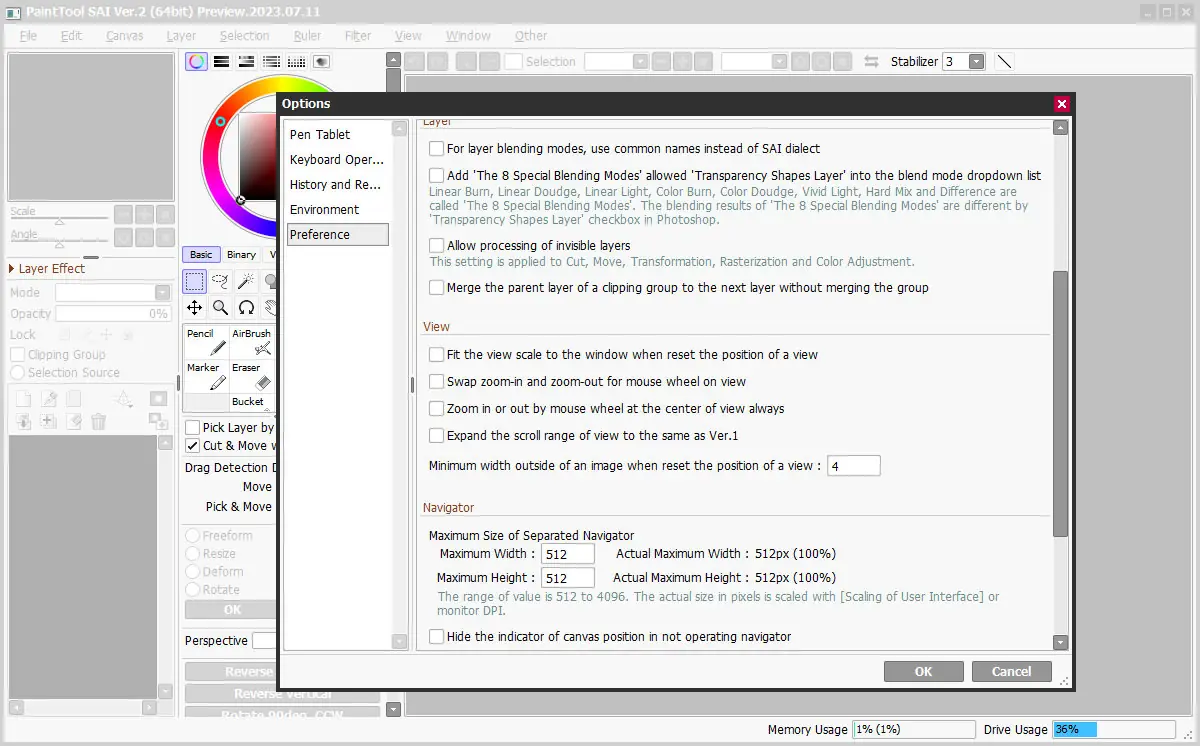The width and height of the screenshot is (1200, 746).
Task: Show the HSV slider panel icon
Action: [x=246, y=62]
